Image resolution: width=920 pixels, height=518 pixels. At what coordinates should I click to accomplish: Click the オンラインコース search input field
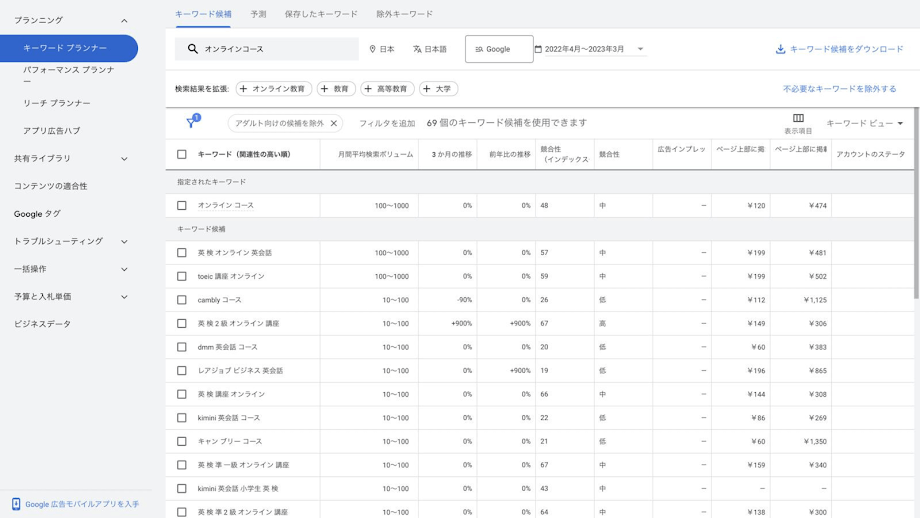coord(275,49)
